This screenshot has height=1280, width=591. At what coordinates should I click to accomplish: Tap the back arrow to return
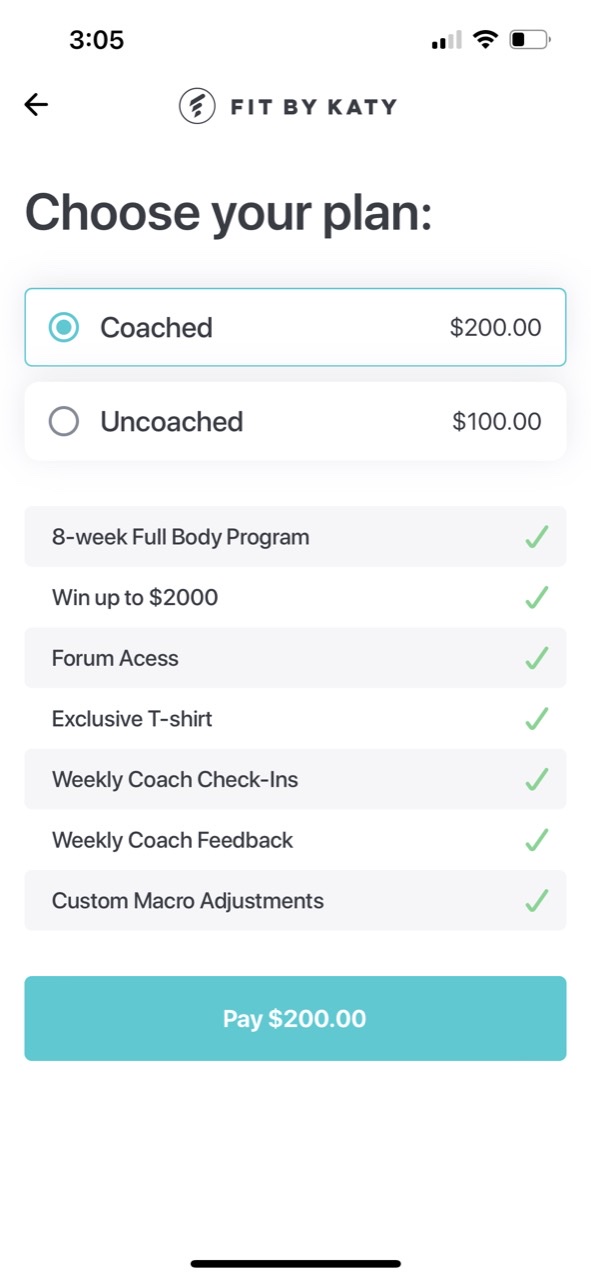tap(36, 104)
